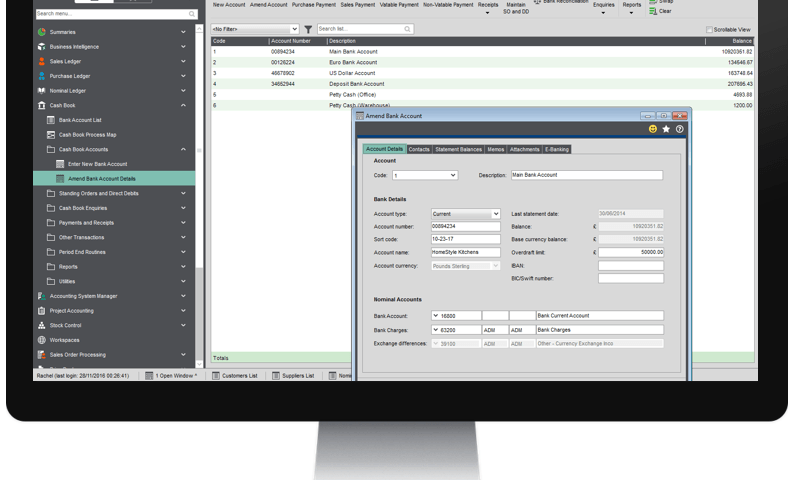The height and width of the screenshot is (480, 795).
Task: Tick the Scrollable View checkbox
Action: tap(709, 30)
